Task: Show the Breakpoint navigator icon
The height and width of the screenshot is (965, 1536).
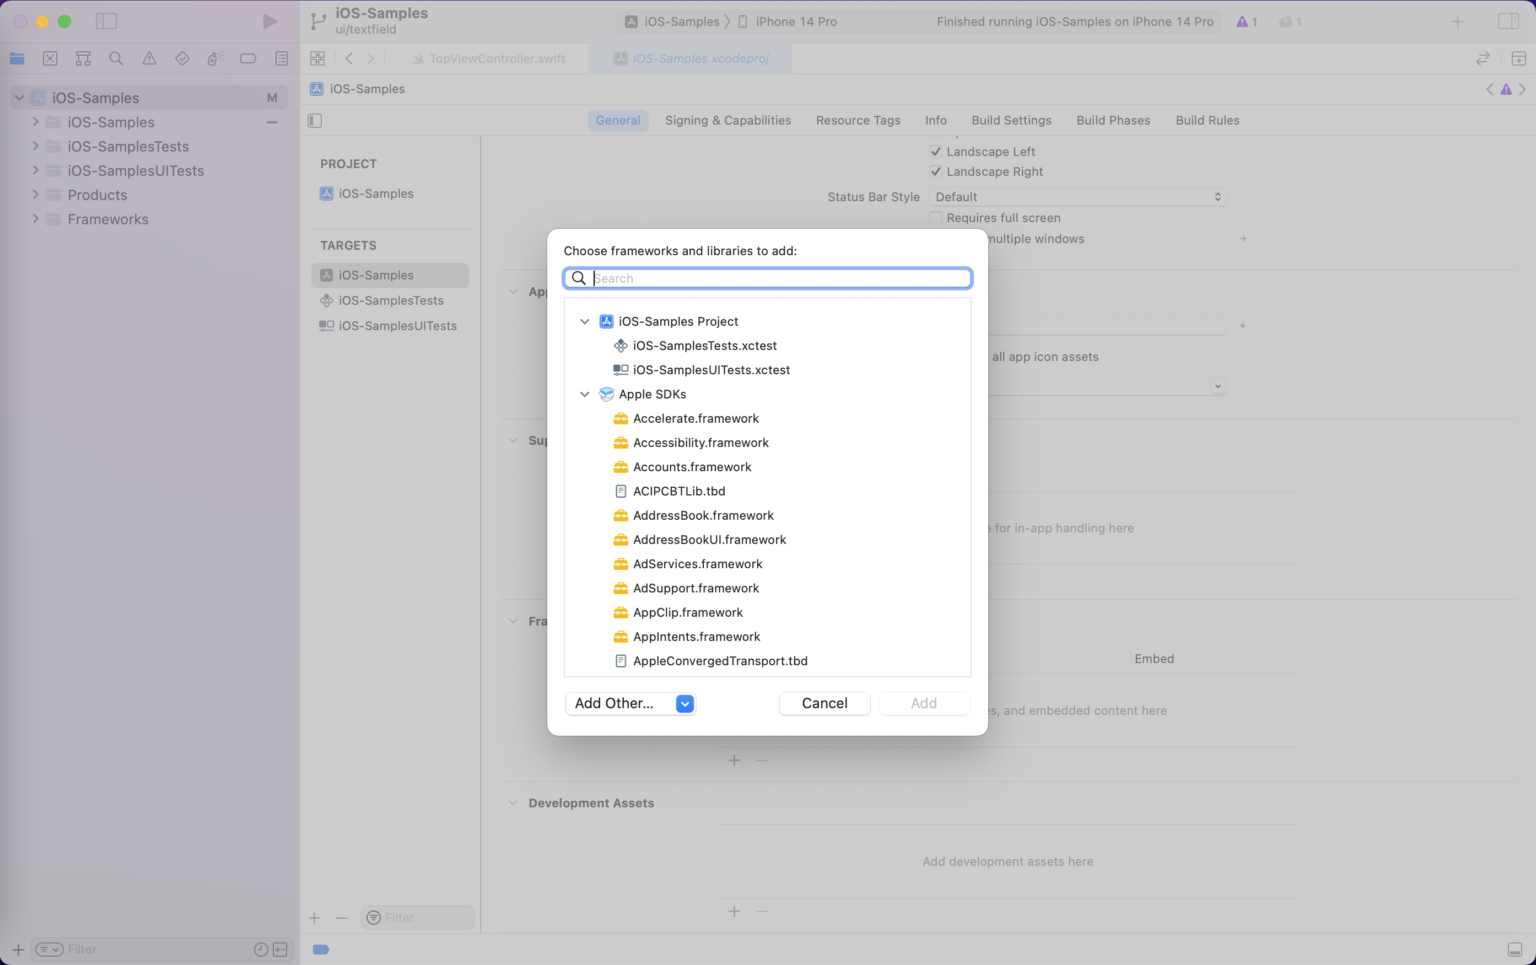Action: [x=248, y=58]
